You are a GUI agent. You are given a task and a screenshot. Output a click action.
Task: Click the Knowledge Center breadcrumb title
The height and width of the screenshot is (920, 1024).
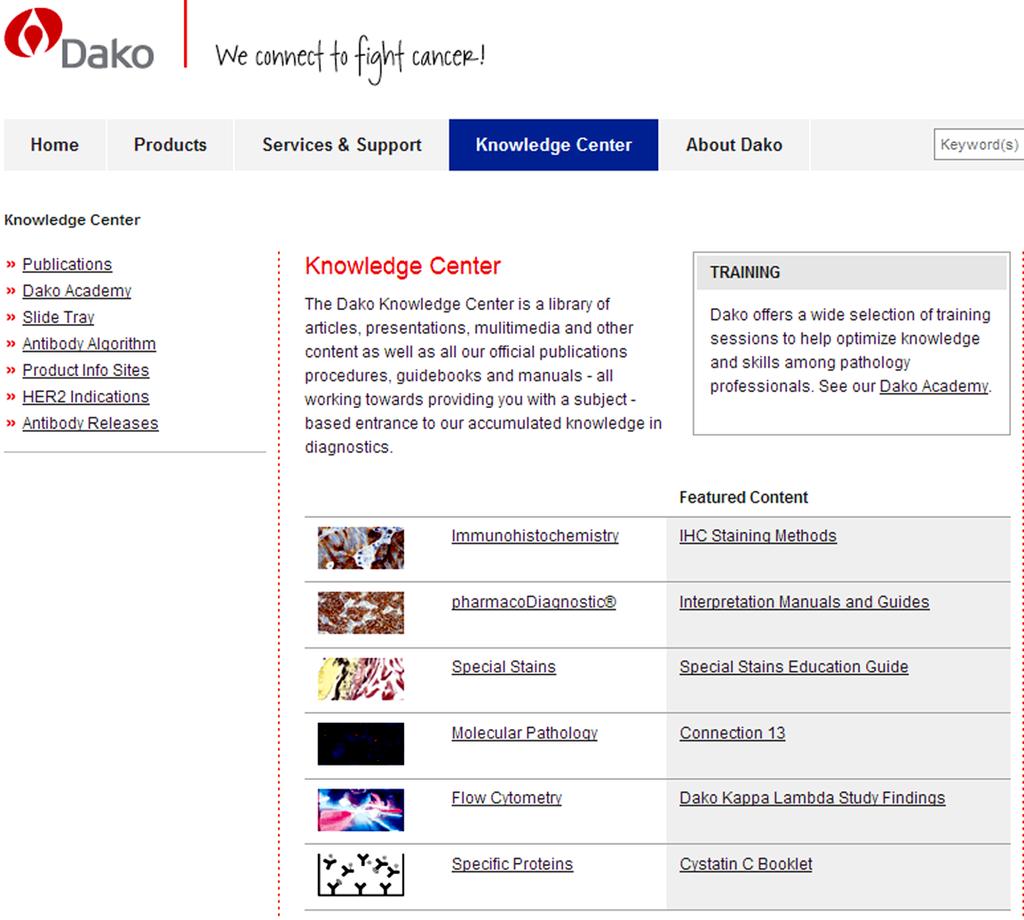coord(72,220)
